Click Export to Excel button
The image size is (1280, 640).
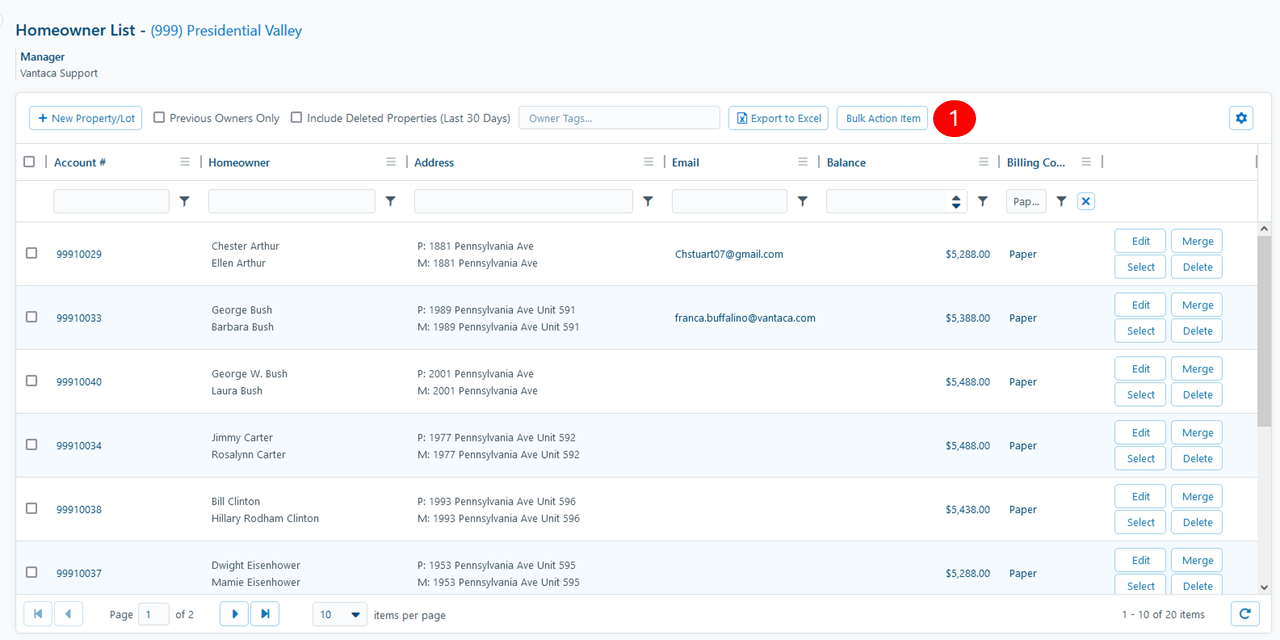tap(779, 118)
